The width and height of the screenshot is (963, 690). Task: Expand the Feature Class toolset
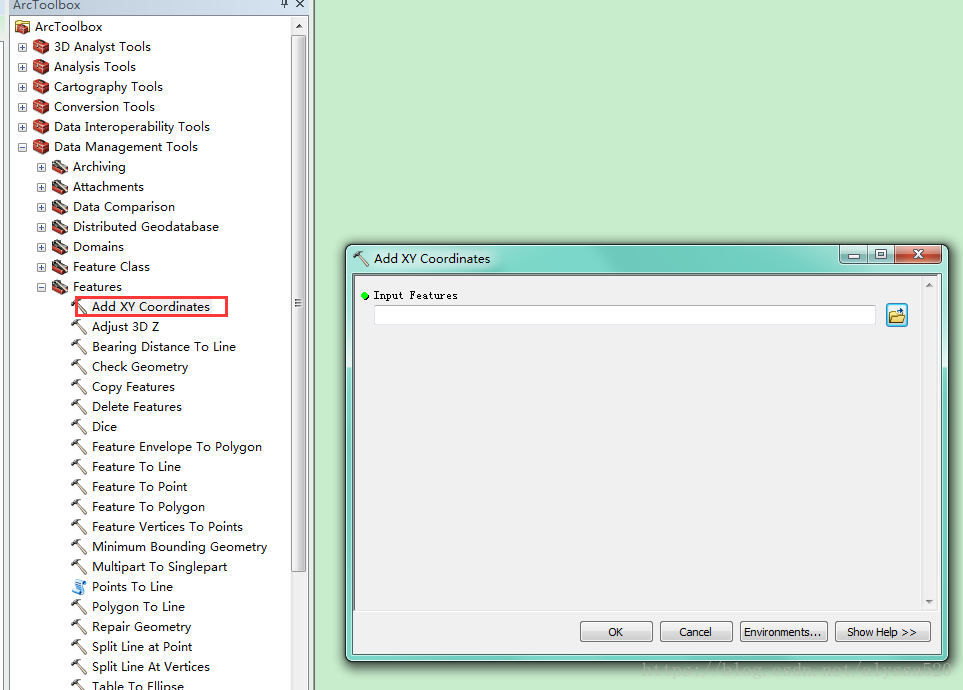click(x=42, y=267)
